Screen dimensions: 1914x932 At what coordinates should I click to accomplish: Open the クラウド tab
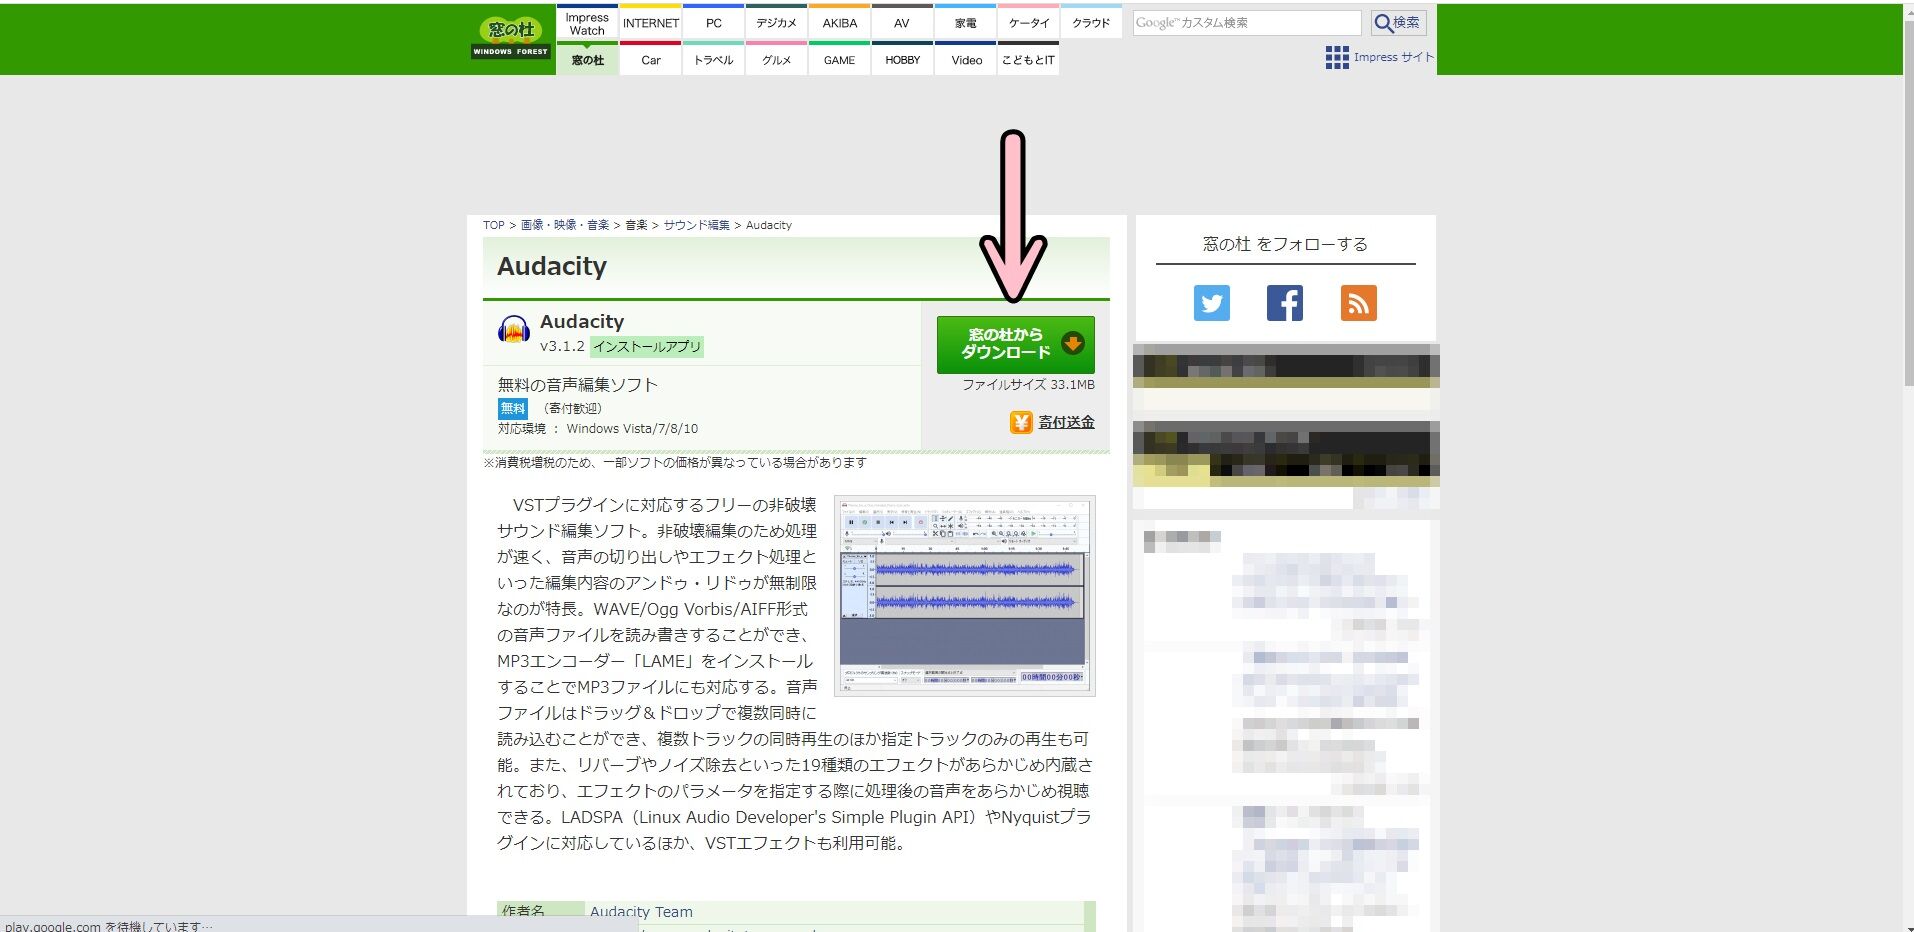[x=1091, y=24]
